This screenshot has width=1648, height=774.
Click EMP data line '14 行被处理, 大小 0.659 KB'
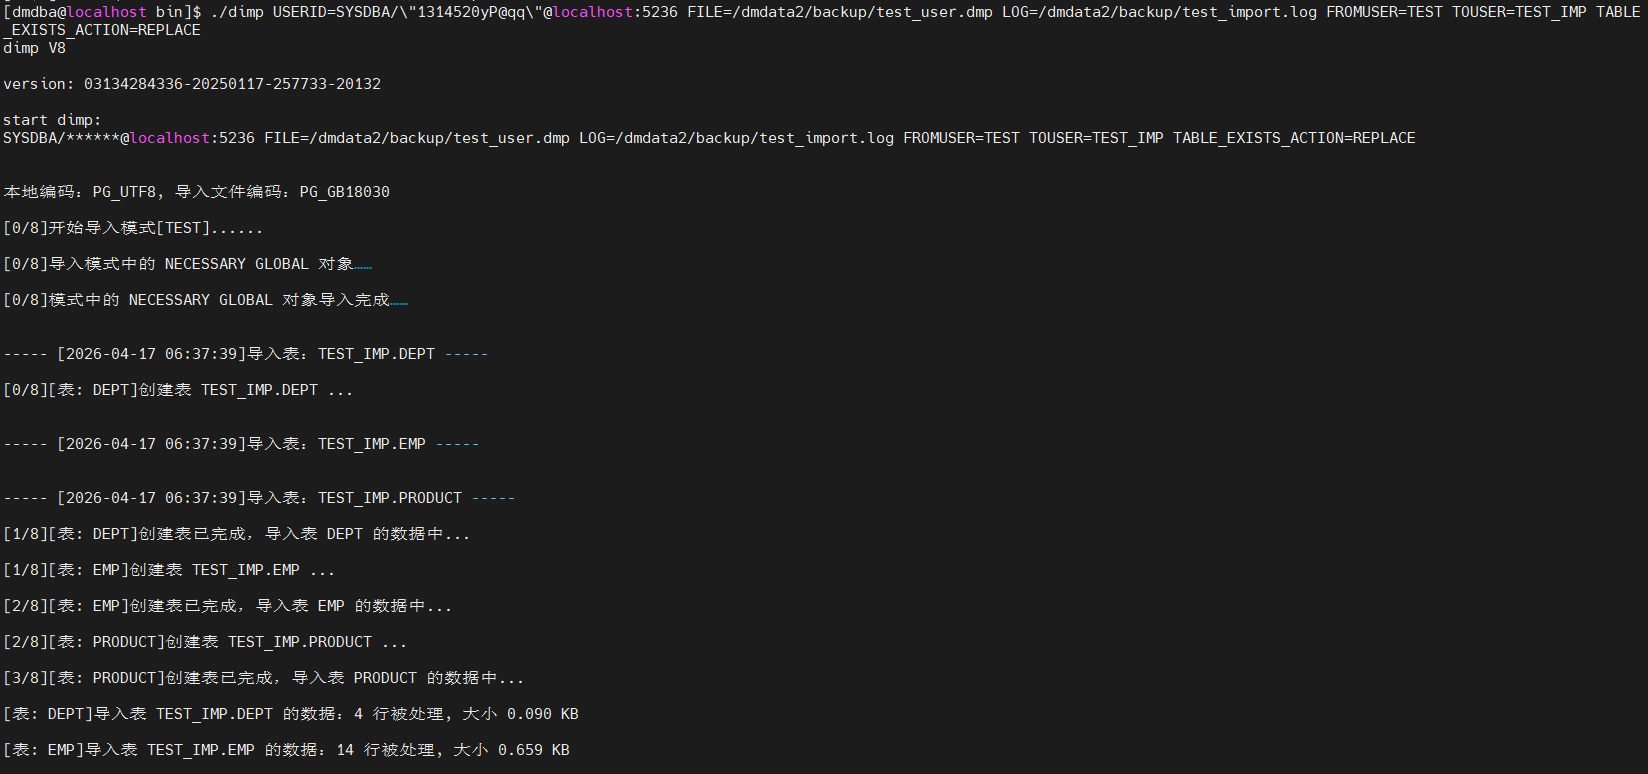287,750
